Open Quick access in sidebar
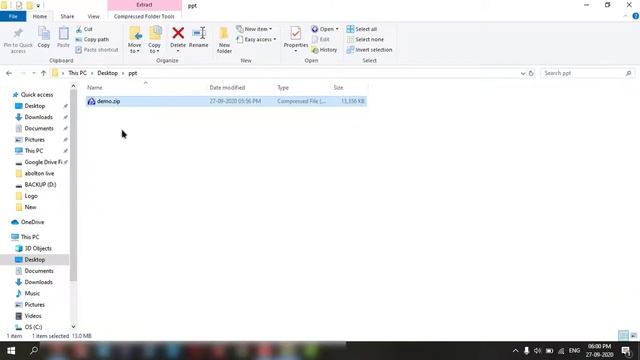This screenshot has width=640, height=360. [x=37, y=95]
